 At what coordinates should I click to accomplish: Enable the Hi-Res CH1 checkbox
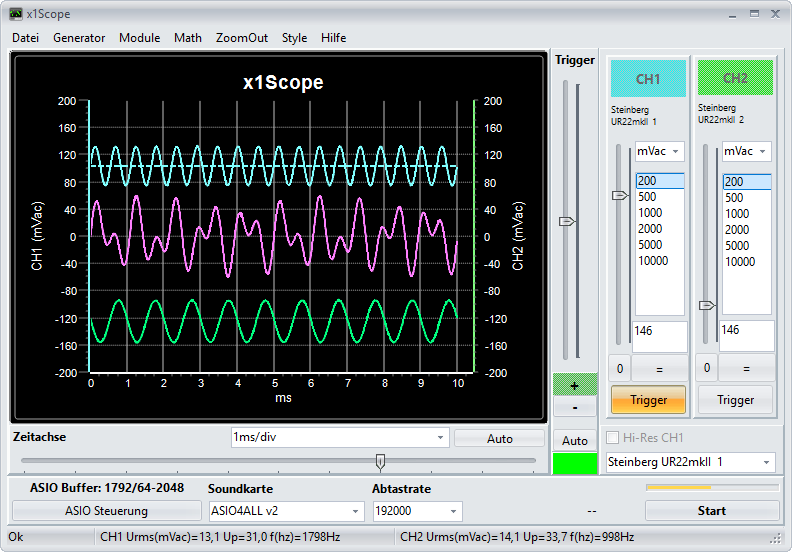click(613, 437)
